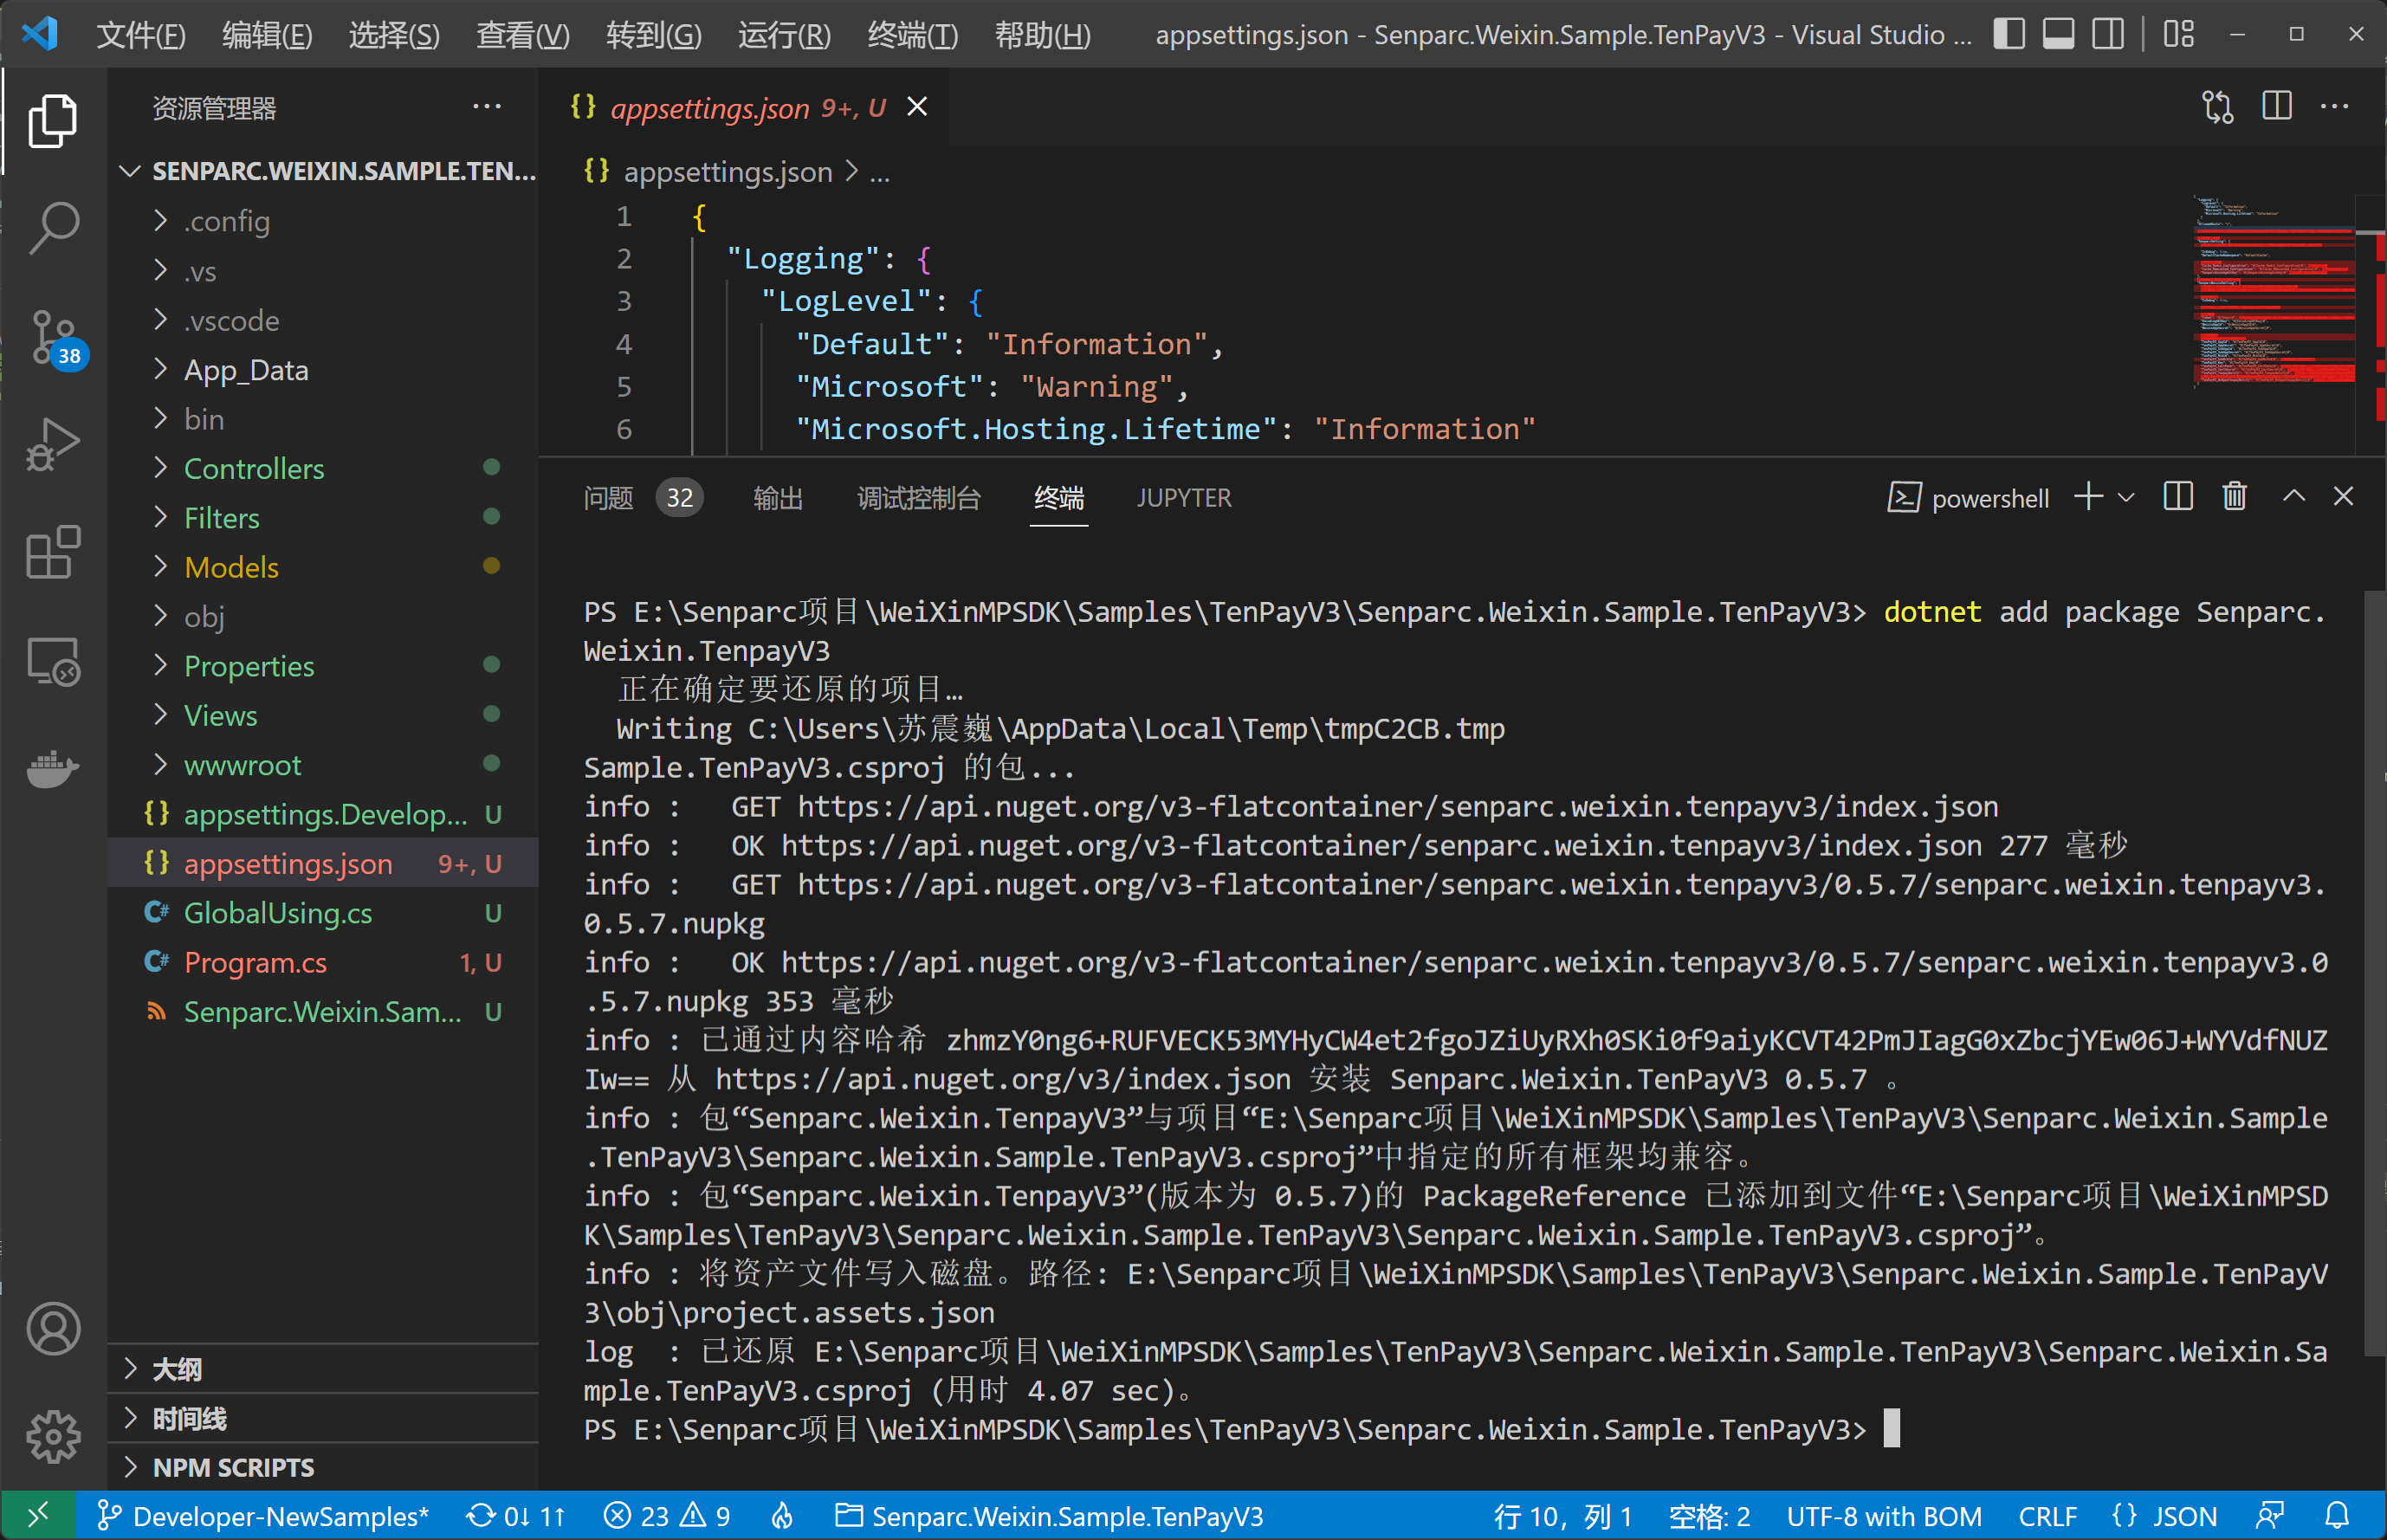
Task: Open the Accounts menu icon
Action: click(x=53, y=1329)
